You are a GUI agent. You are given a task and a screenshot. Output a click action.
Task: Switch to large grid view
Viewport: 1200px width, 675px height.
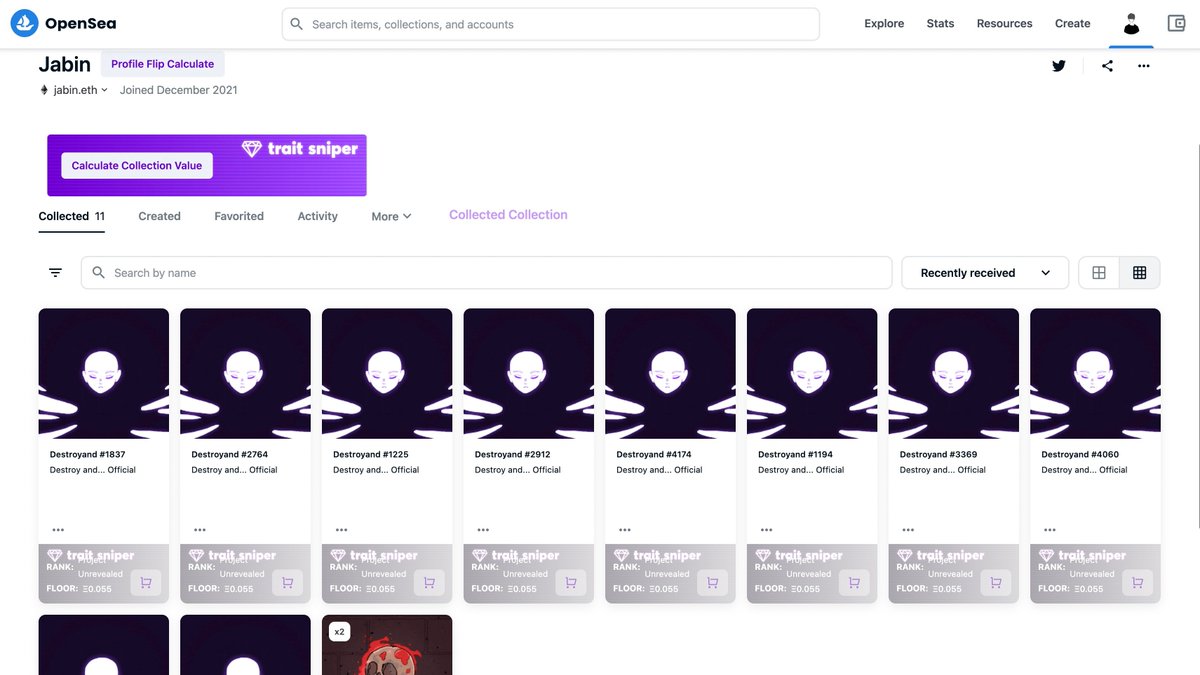pyautogui.click(x=1099, y=273)
